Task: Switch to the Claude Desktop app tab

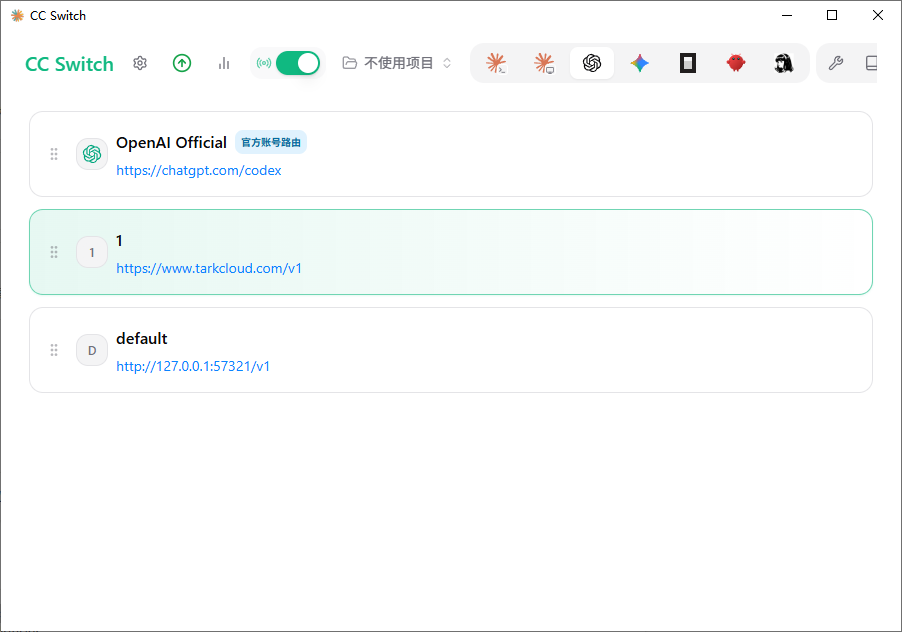Action: 544,63
